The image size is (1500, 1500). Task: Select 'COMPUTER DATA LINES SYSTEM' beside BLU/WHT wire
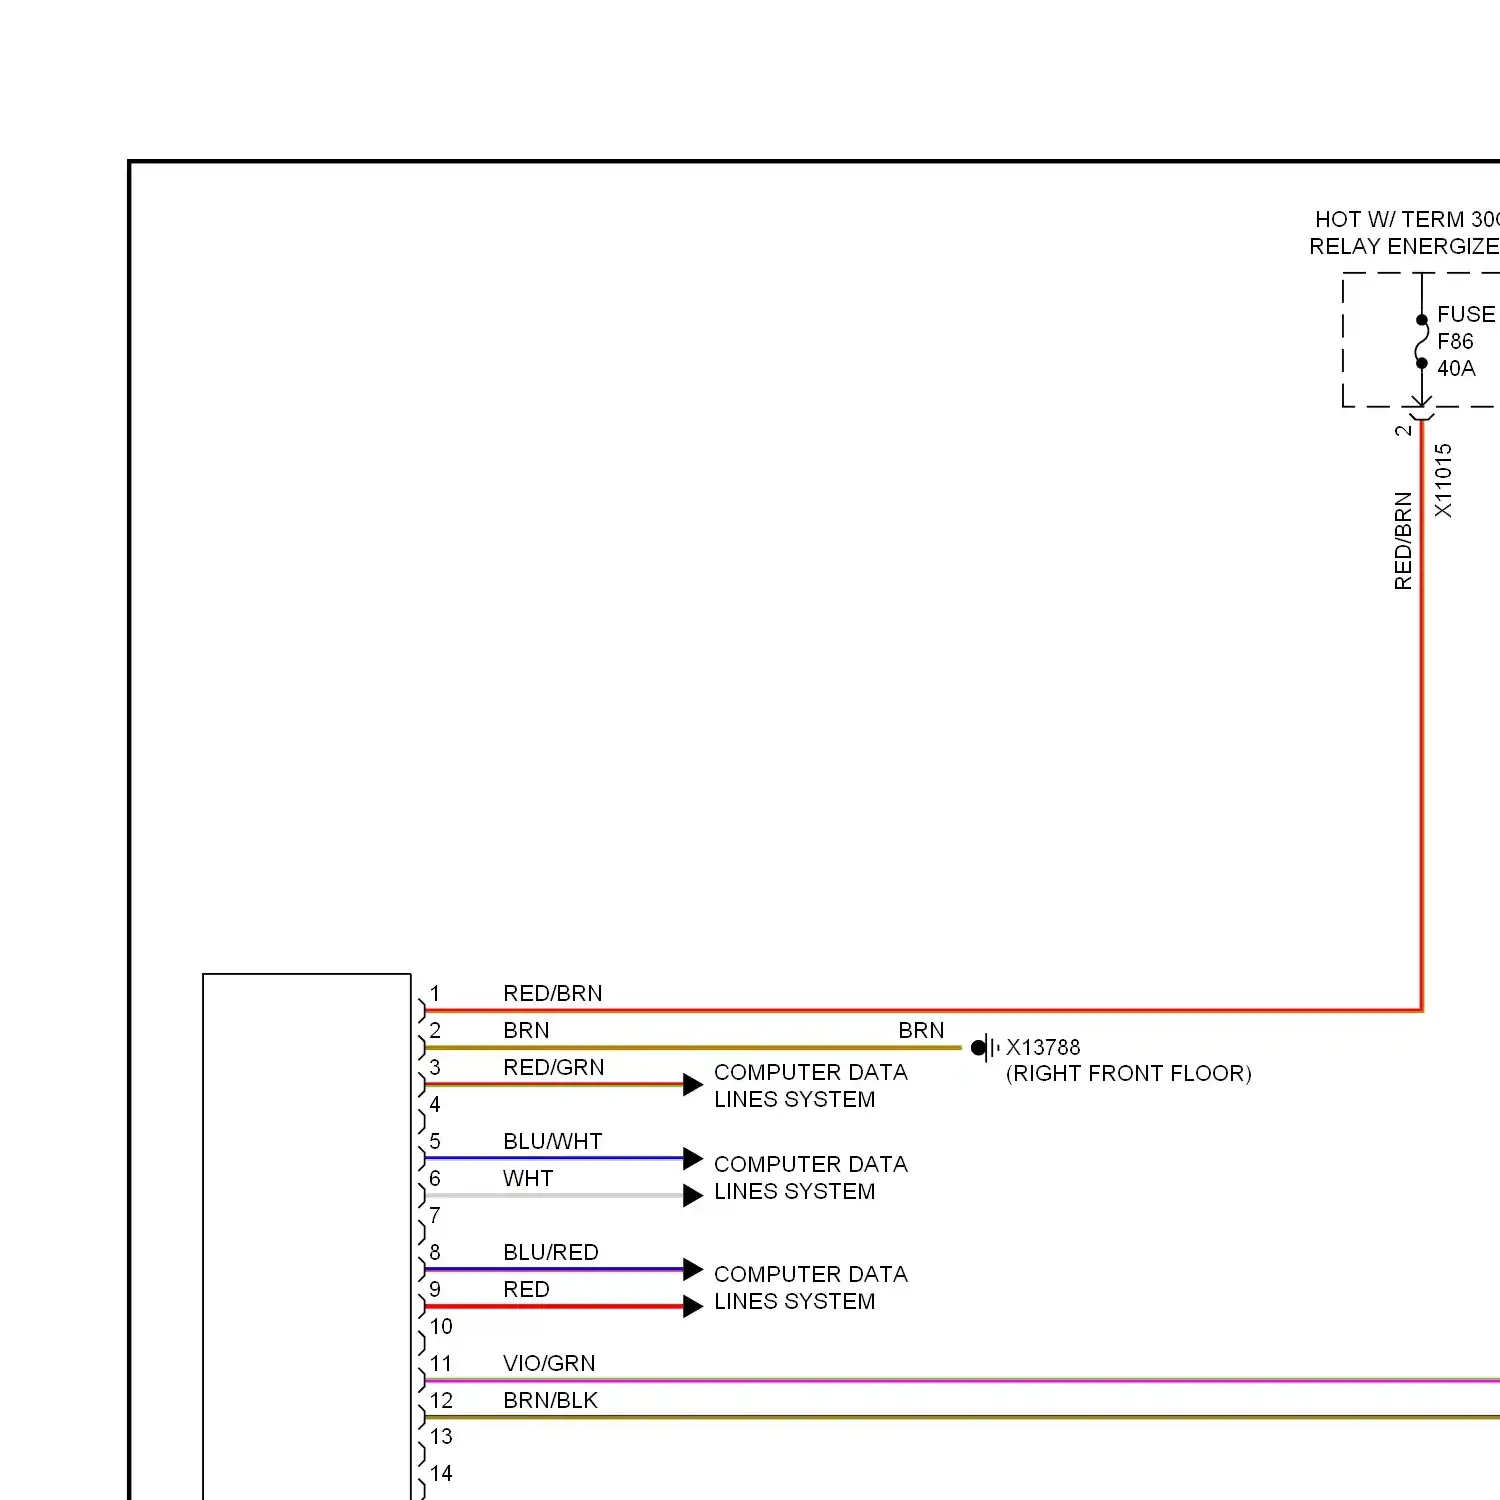tap(811, 1177)
